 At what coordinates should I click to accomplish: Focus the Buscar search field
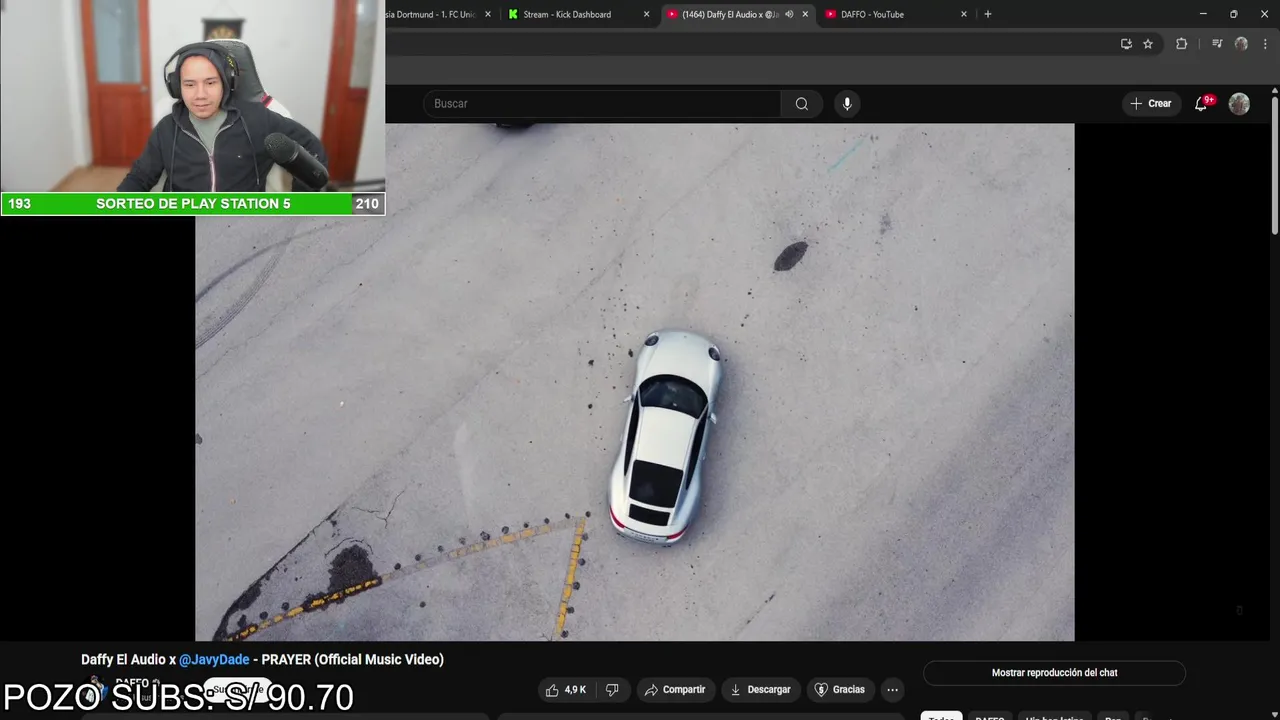point(603,104)
